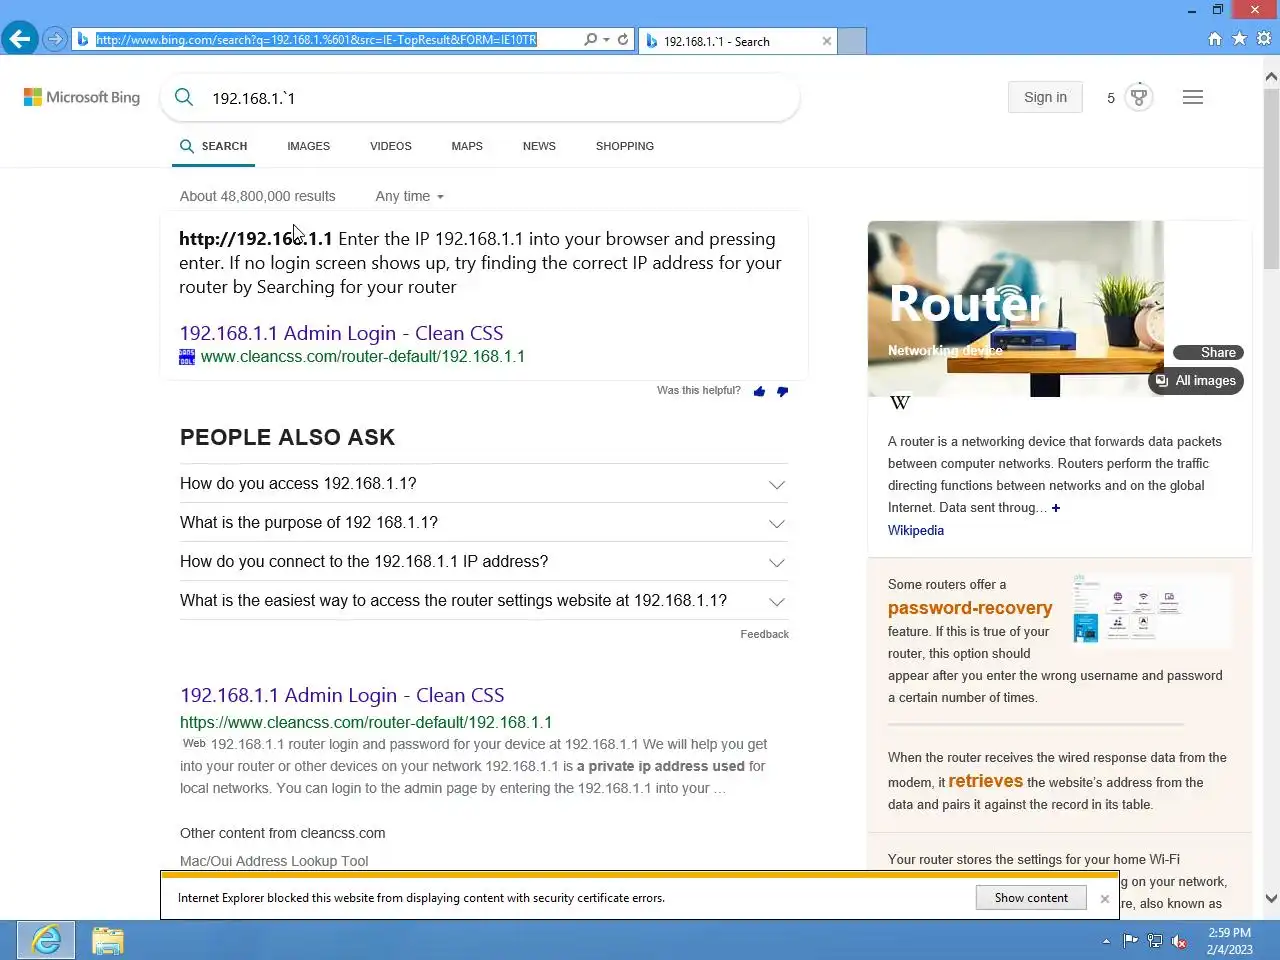Open the Favorites star icon
Image resolution: width=1280 pixels, height=960 pixels.
1239,39
